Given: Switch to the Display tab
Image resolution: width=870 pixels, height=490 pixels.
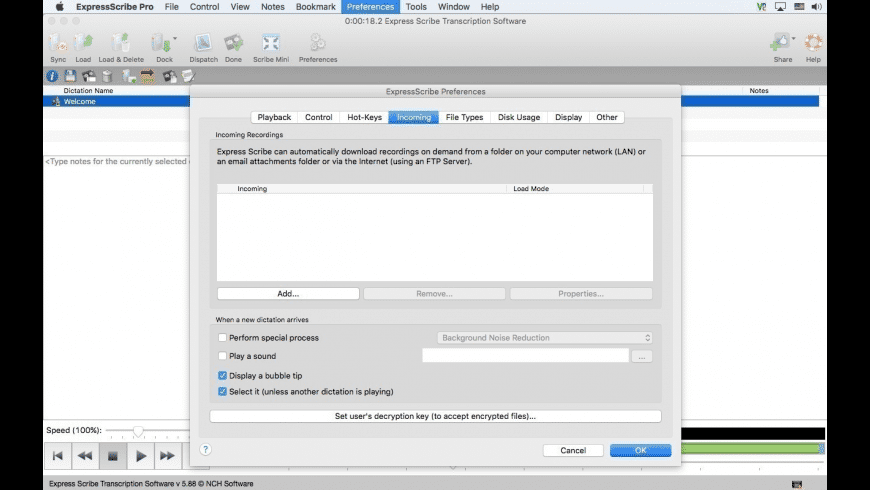Looking at the screenshot, I should coord(569,117).
